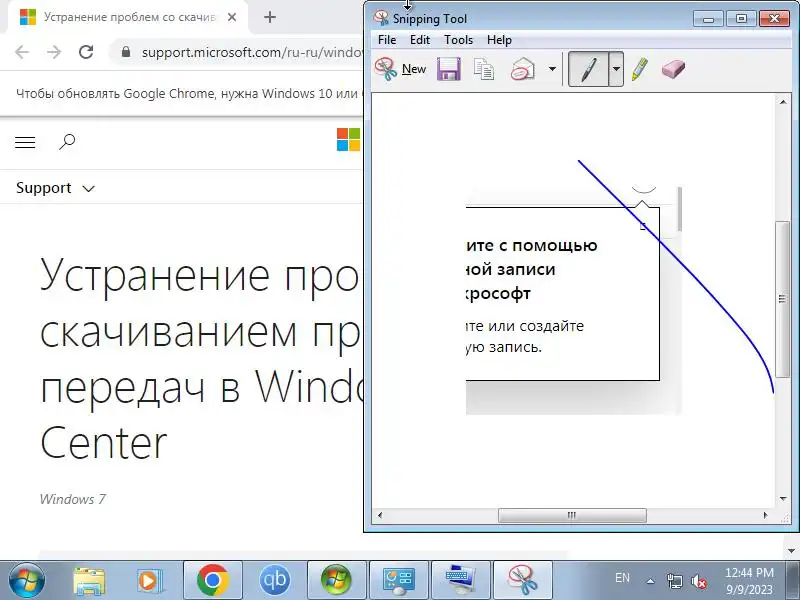The height and width of the screenshot is (600, 800).
Task: Open the Help menu in Snipping Tool
Action: (499, 40)
